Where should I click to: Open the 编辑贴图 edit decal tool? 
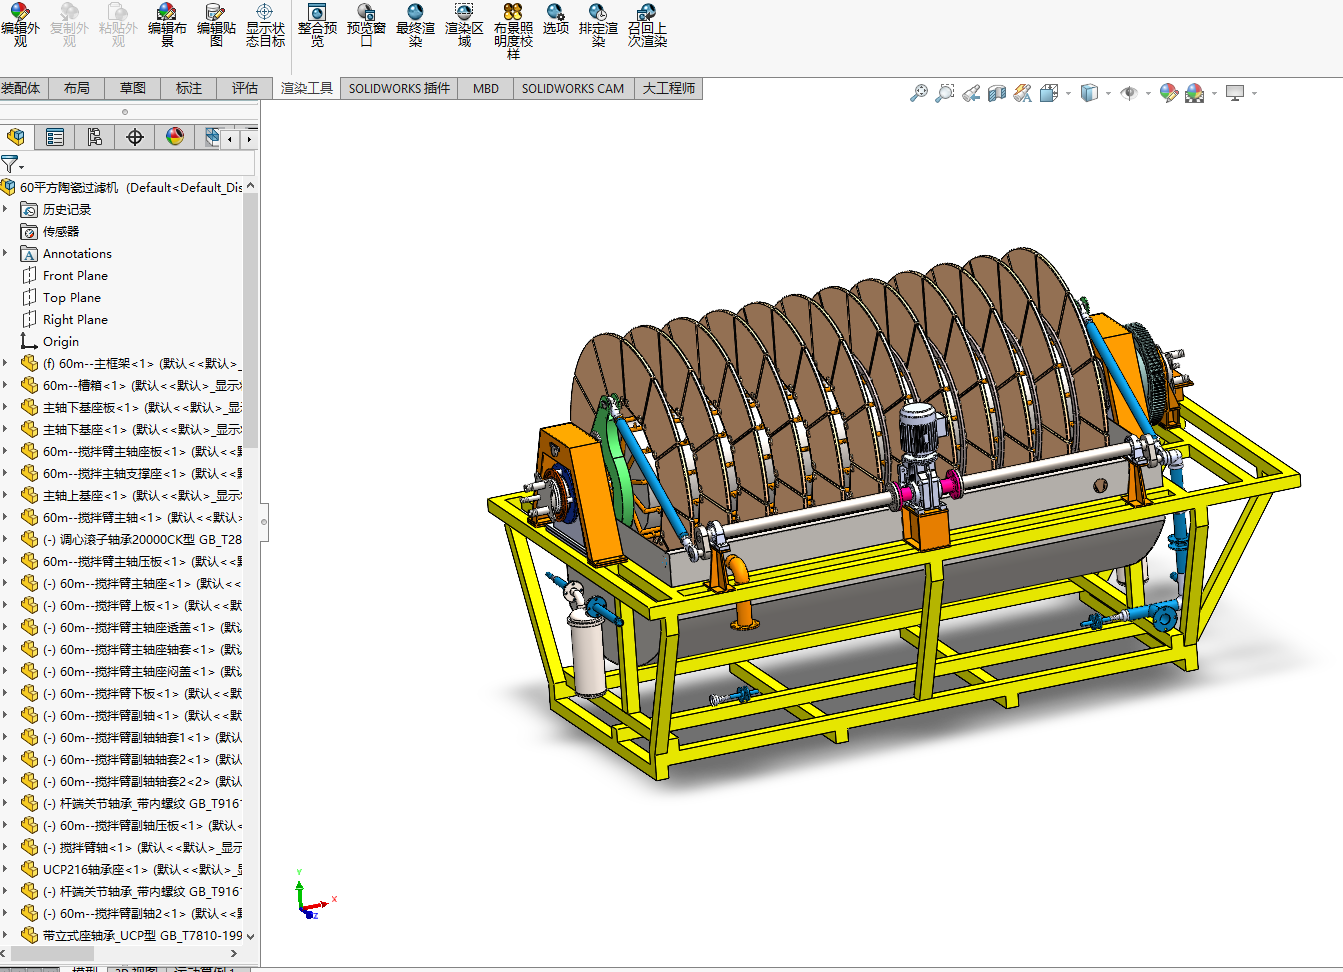pos(216,24)
